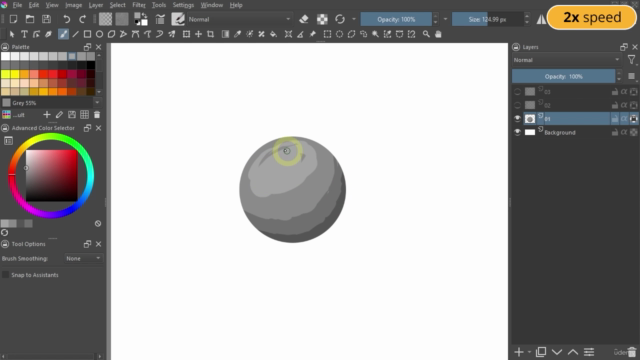The height and width of the screenshot is (360, 640).
Task: Select the Zoom magnifier tool
Action: click(426, 34)
